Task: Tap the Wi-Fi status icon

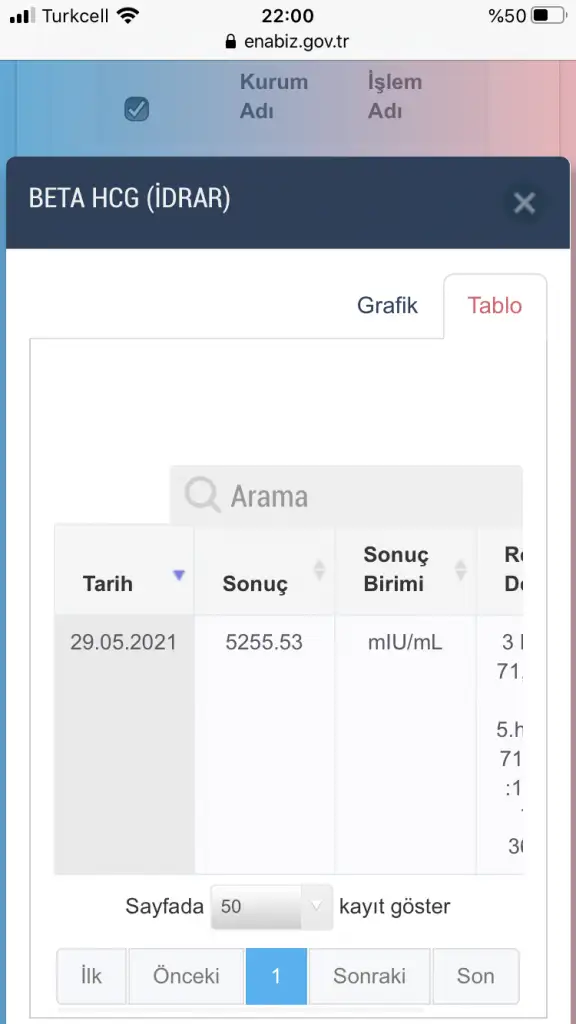Action: [x=128, y=16]
